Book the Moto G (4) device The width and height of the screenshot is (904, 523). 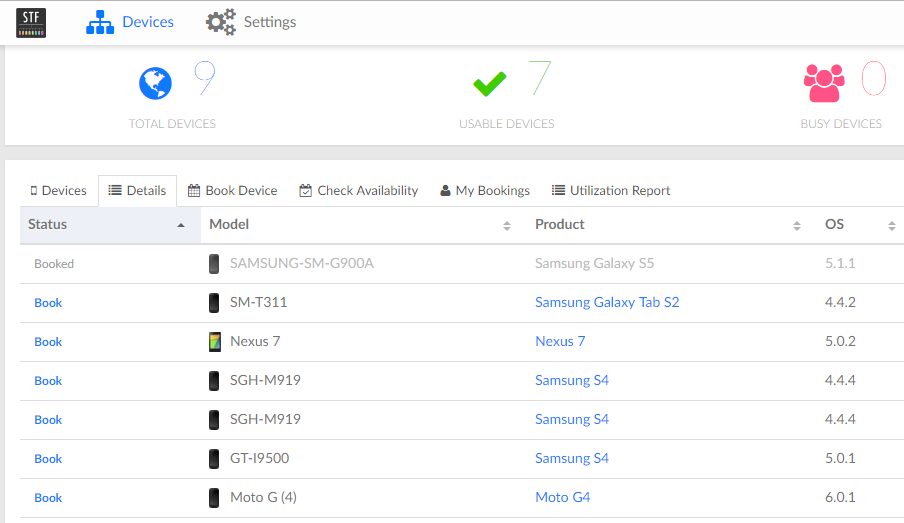48,498
